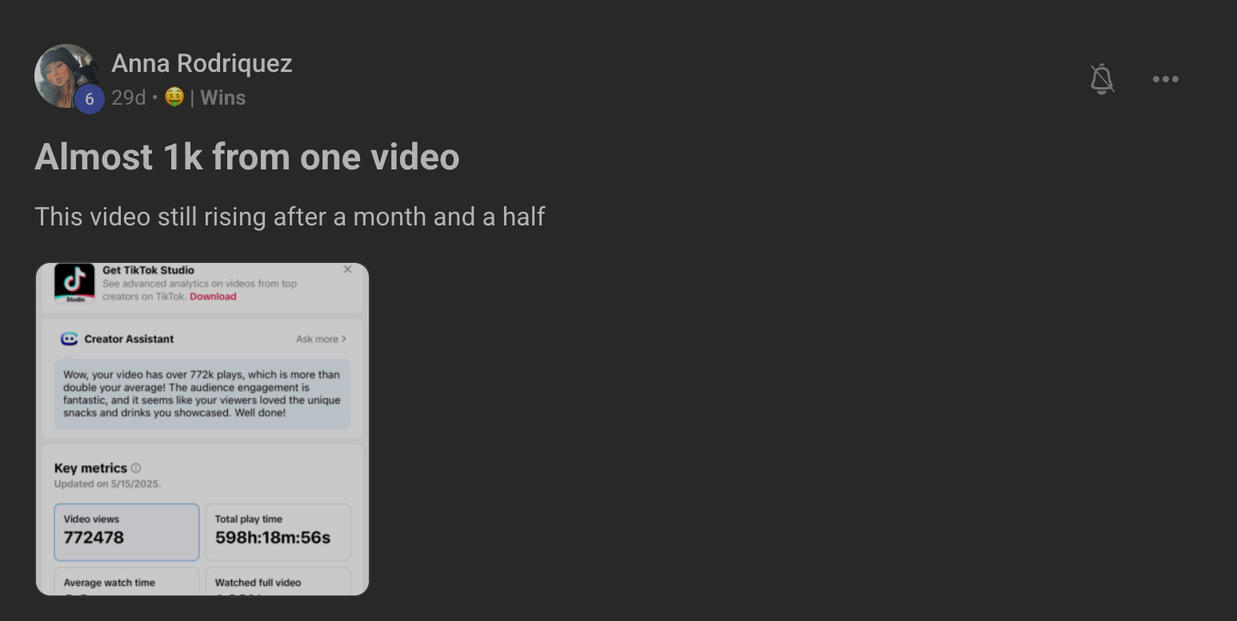The height and width of the screenshot is (621, 1237).
Task: Open the 'Almost 1k from one video' title
Action: [x=247, y=157]
